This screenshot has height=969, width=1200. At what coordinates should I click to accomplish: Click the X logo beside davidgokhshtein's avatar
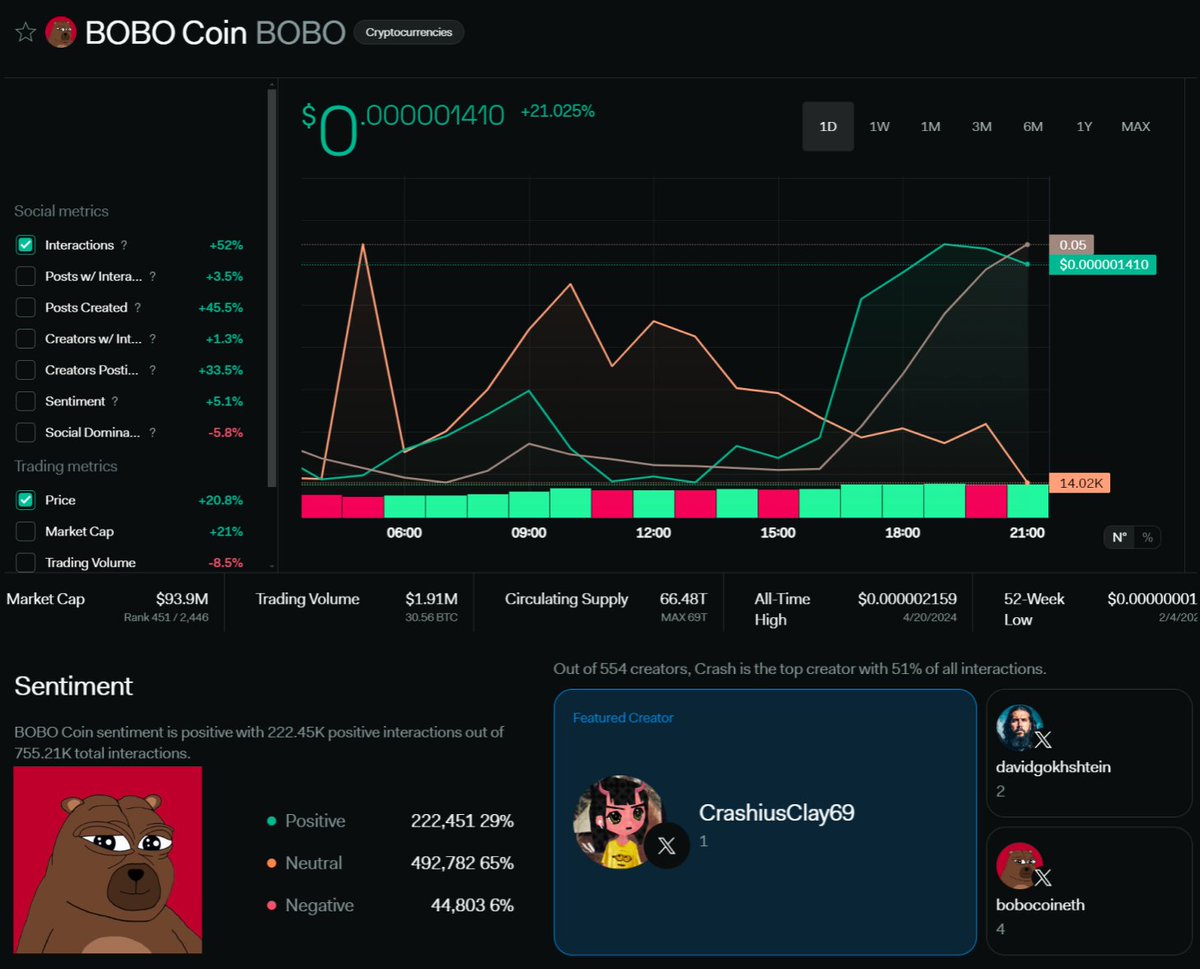[x=1043, y=740]
